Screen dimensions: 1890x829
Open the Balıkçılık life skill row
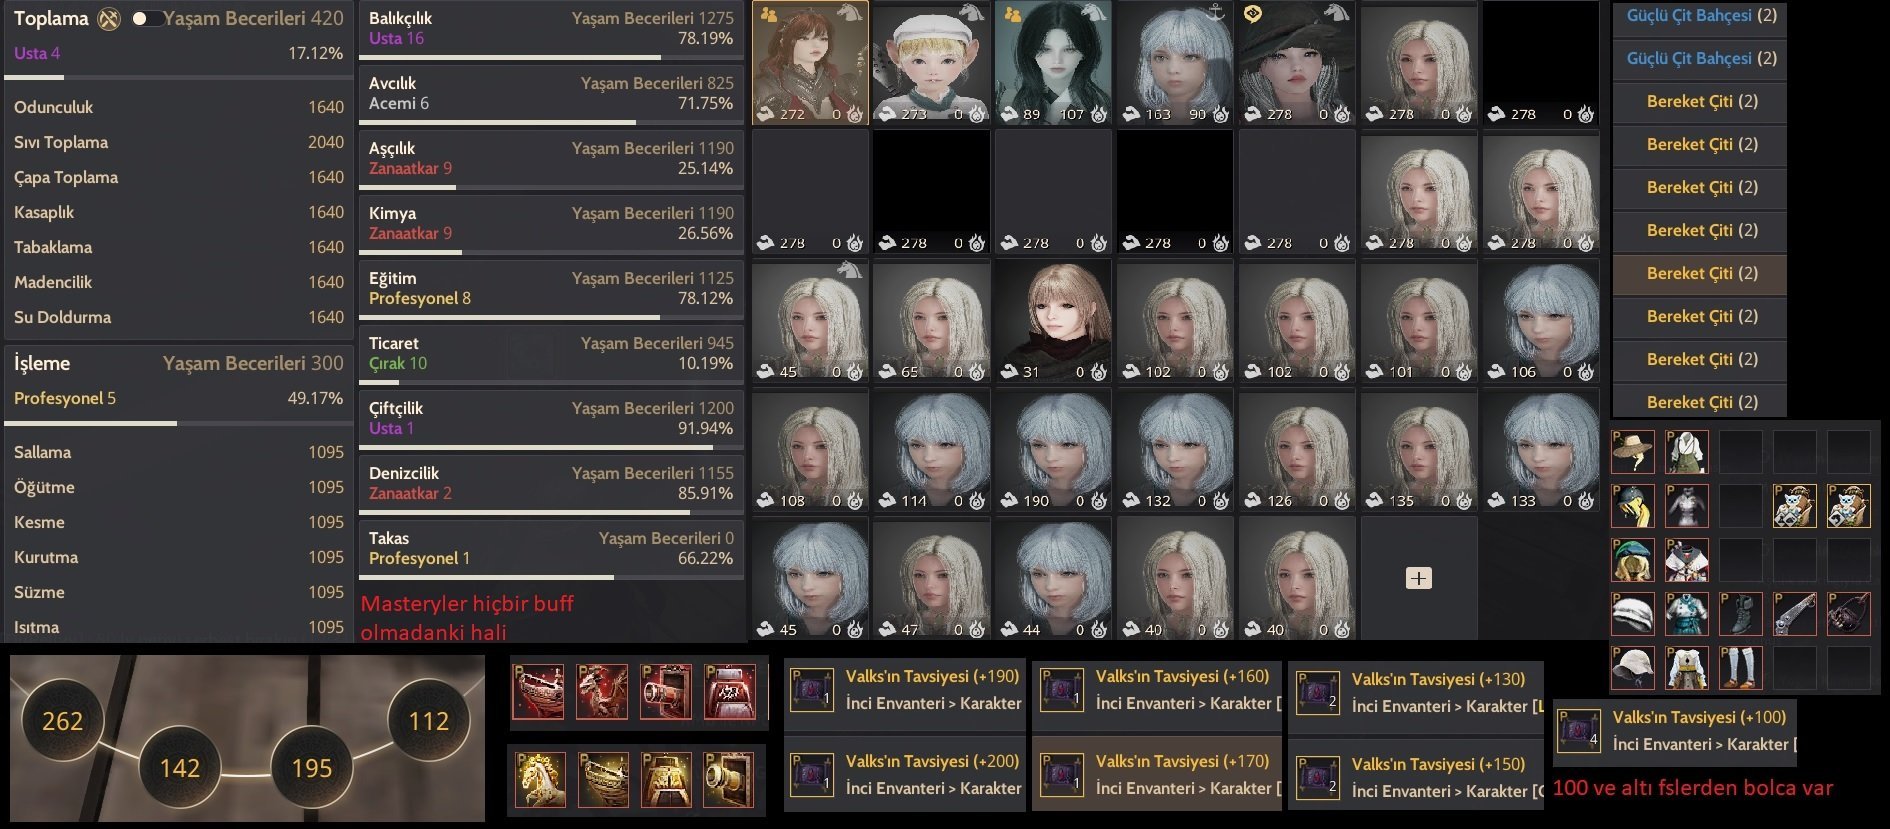pyautogui.click(x=551, y=31)
